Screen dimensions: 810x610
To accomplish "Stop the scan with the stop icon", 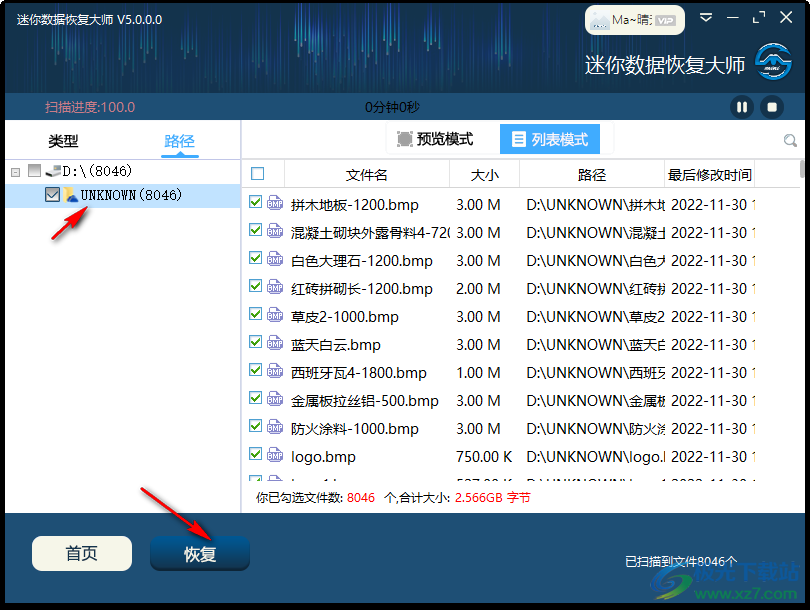I will coord(770,107).
